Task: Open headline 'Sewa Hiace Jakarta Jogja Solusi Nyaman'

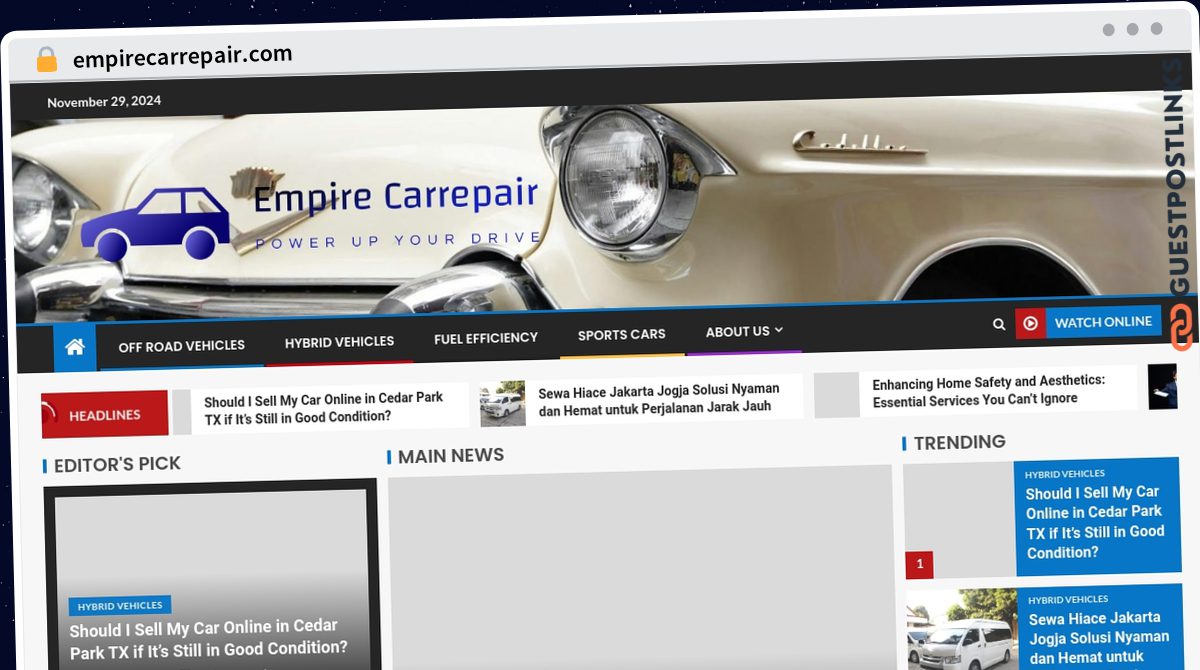Action: [x=659, y=398]
